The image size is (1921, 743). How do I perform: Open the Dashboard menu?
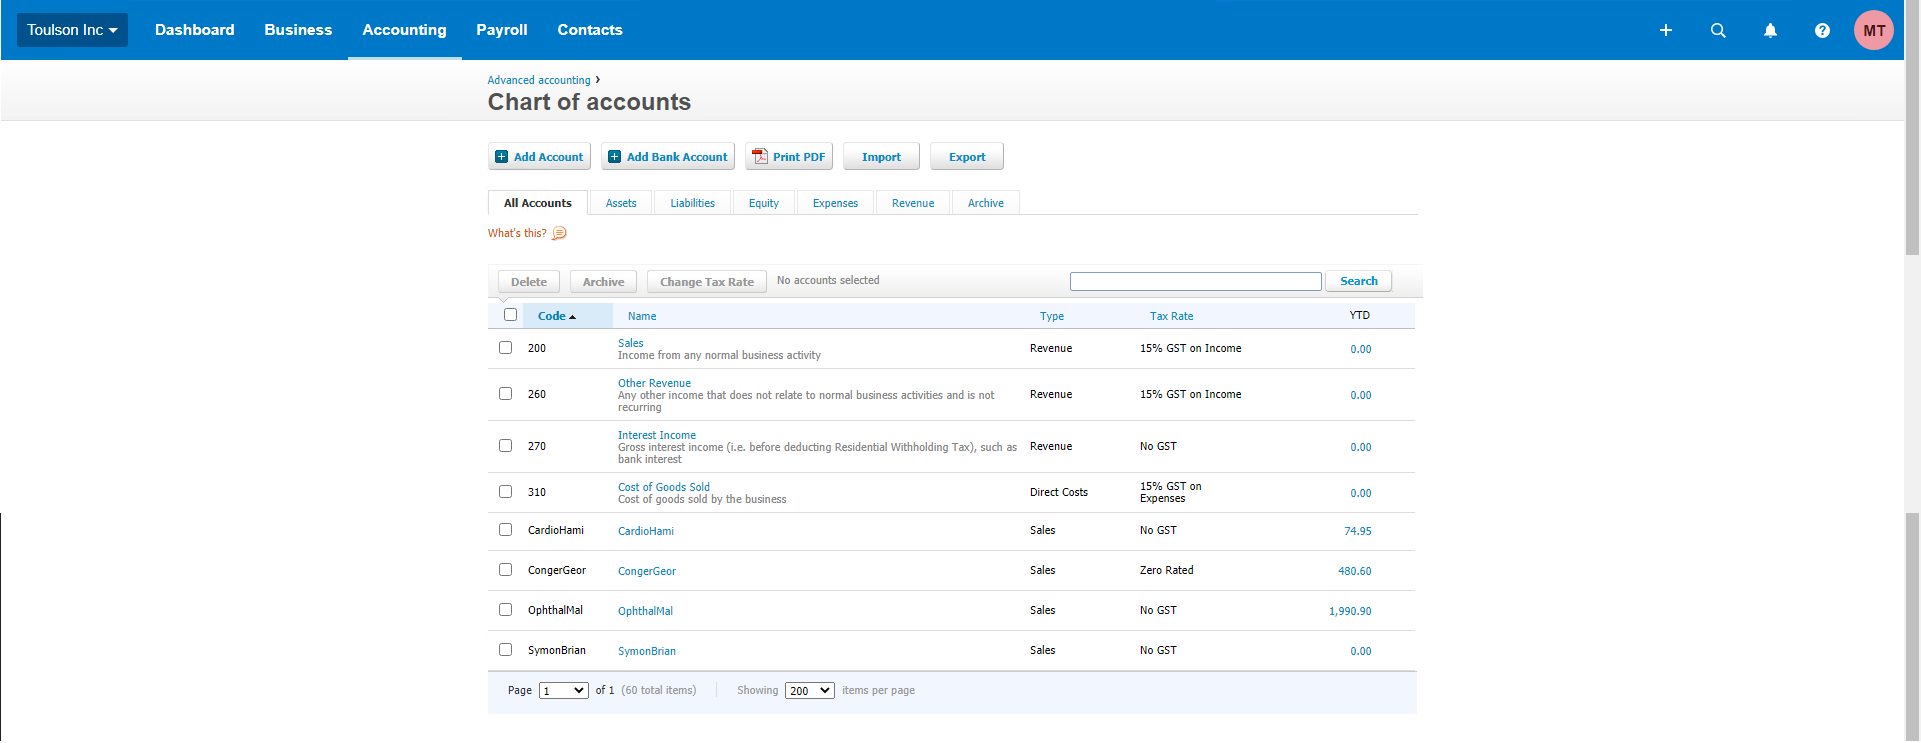195,30
